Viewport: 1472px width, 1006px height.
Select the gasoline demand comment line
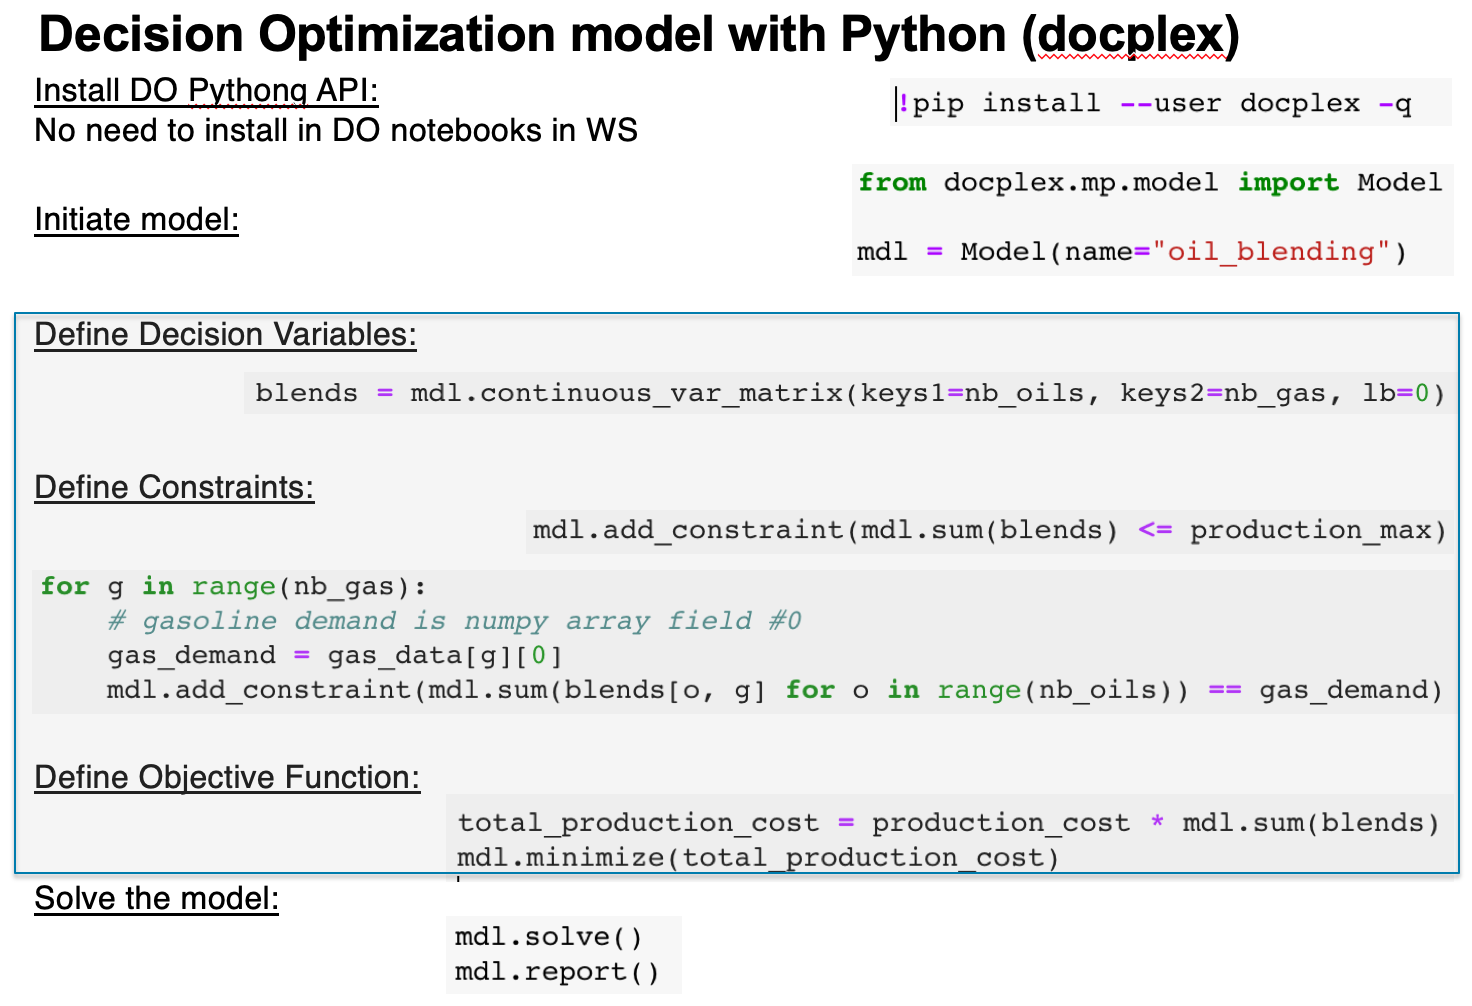pyautogui.click(x=455, y=620)
